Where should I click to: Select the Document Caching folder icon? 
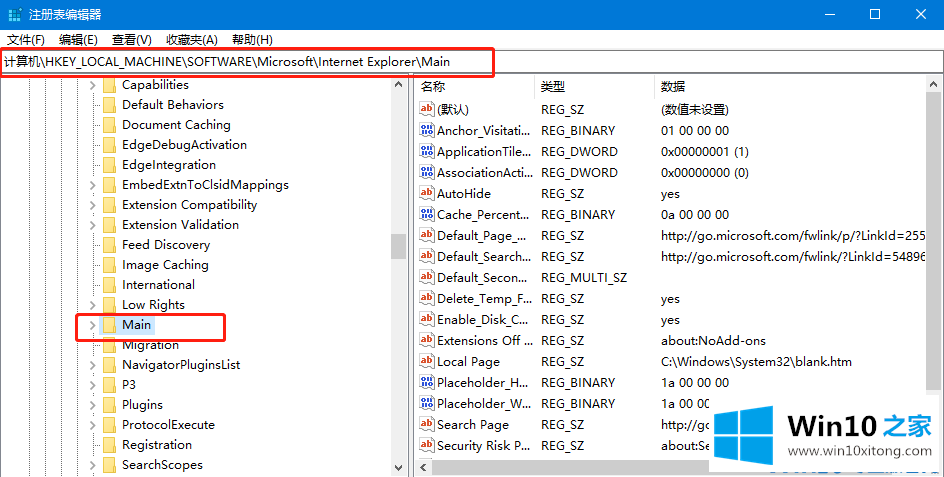(109, 125)
